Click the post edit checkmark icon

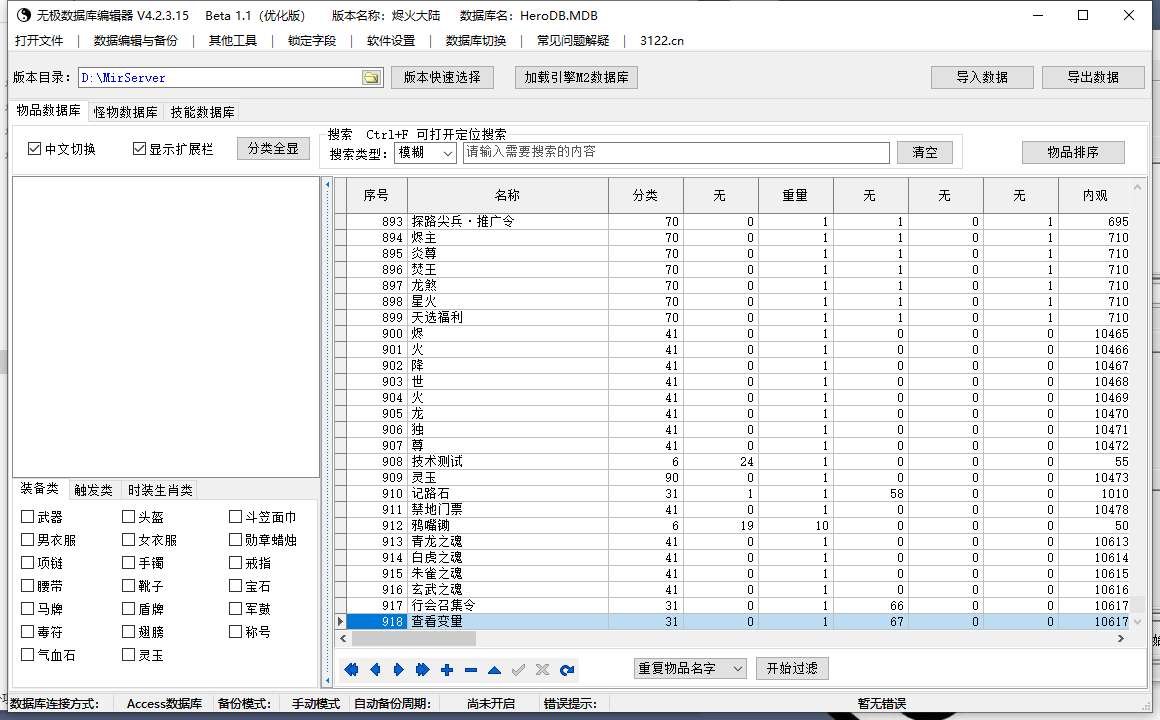[x=519, y=670]
